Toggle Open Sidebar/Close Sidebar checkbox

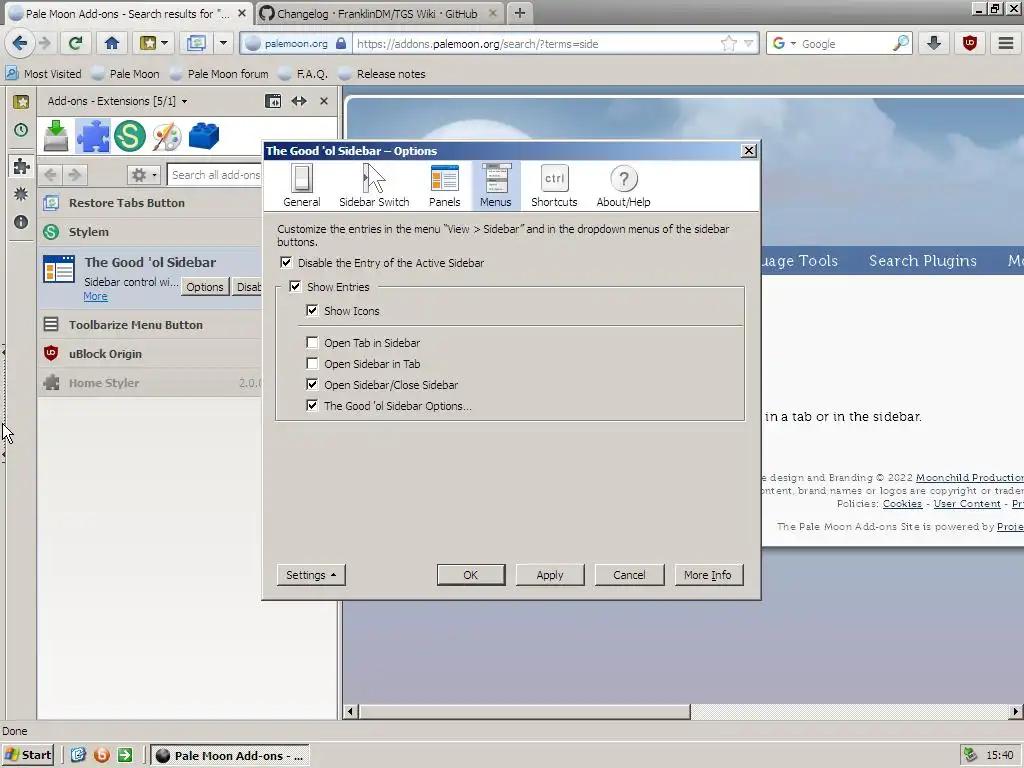click(x=312, y=385)
